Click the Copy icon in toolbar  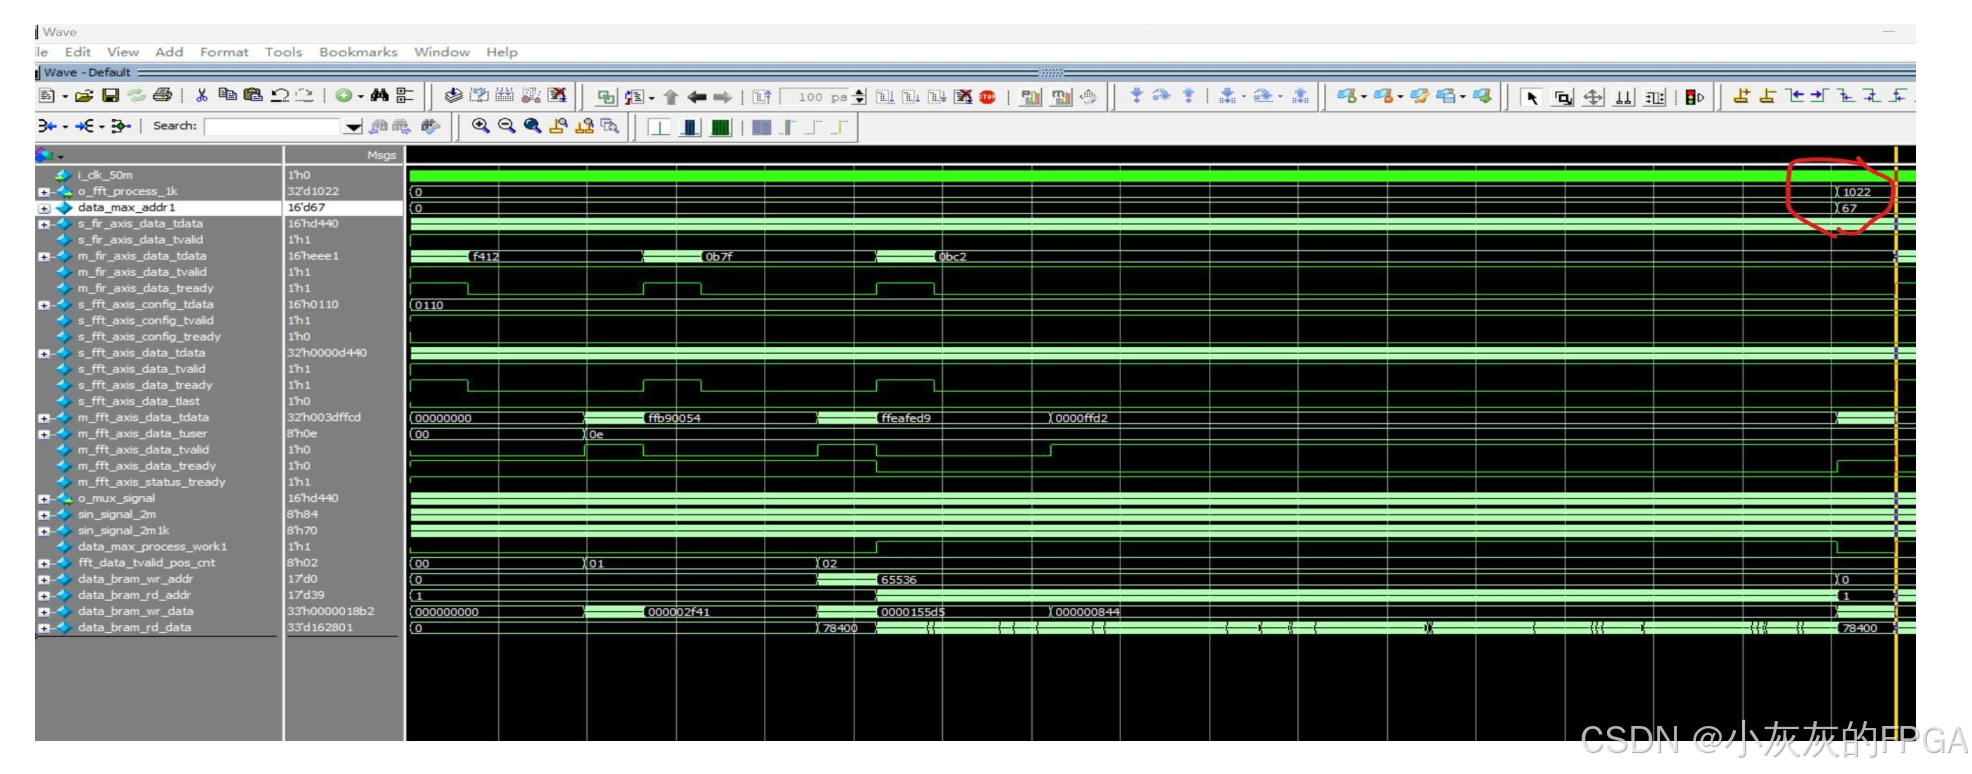coord(228,96)
